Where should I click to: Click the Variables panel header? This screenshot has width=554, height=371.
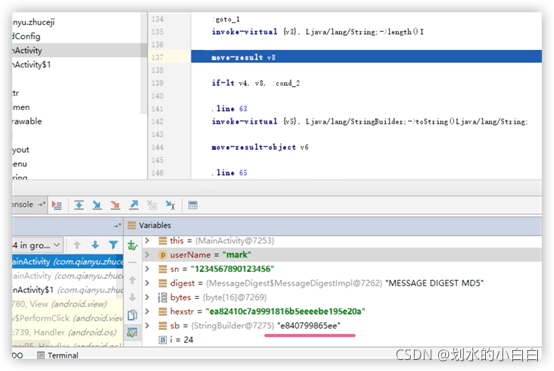[333, 225]
